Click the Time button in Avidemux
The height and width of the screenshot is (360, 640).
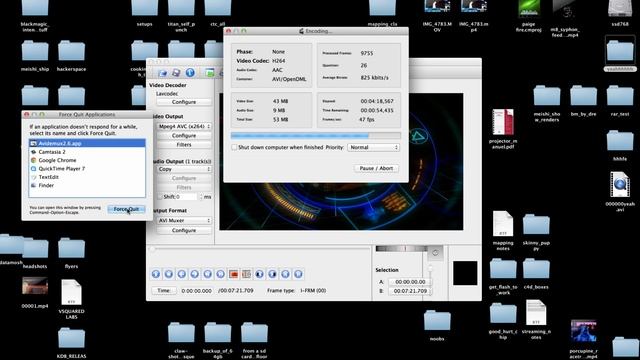(164, 291)
